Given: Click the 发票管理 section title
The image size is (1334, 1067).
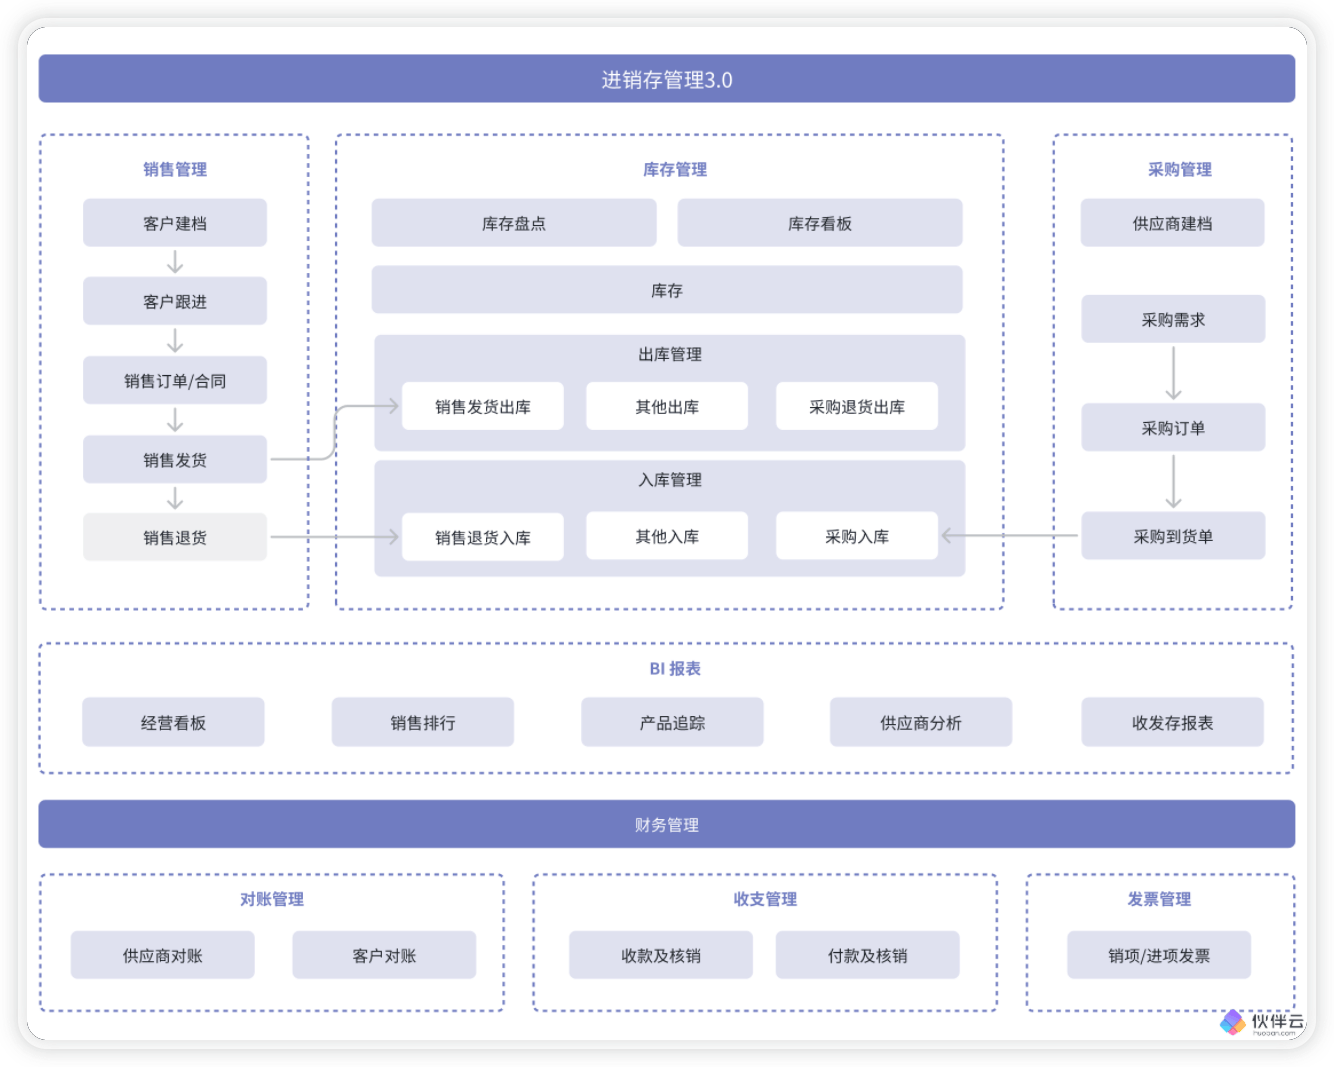Looking at the screenshot, I should (1159, 899).
